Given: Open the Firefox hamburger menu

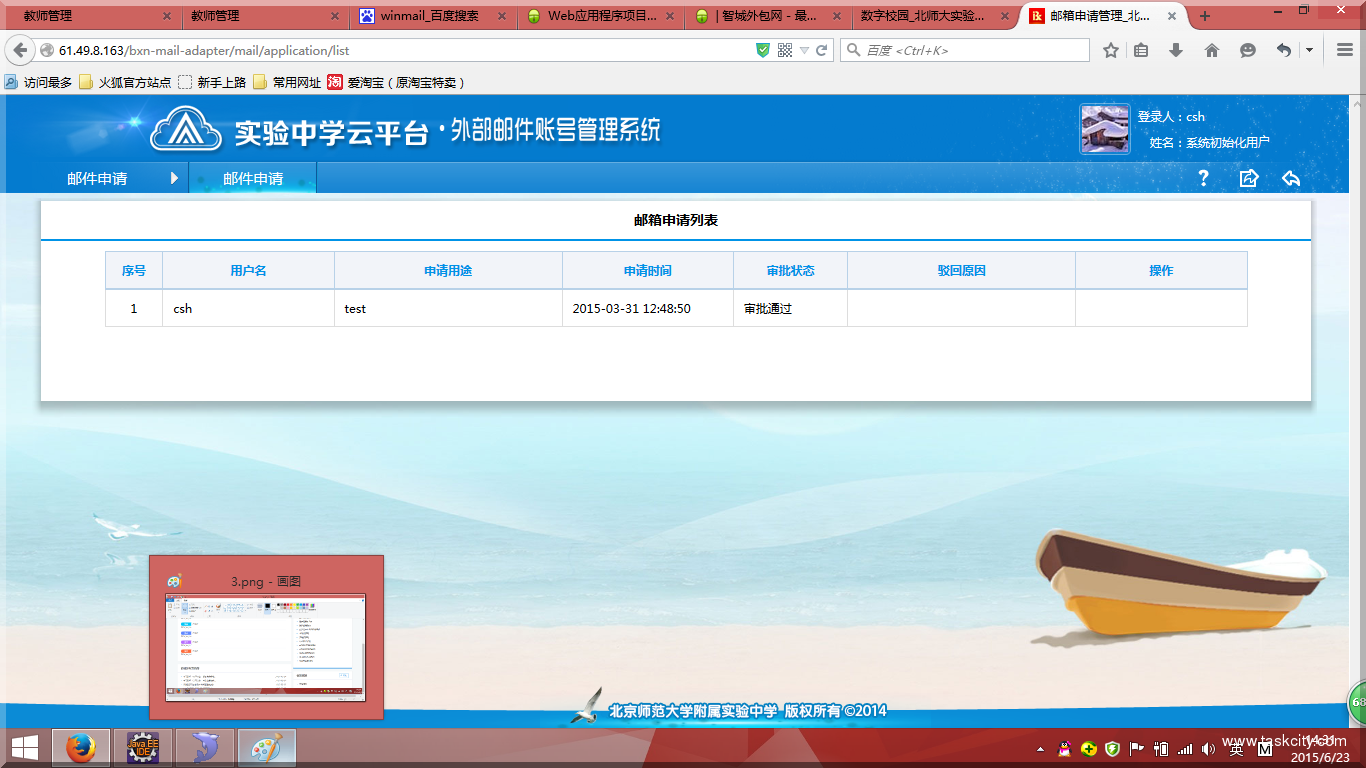Looking at the screenshot, I should (x=1345, y=50).
